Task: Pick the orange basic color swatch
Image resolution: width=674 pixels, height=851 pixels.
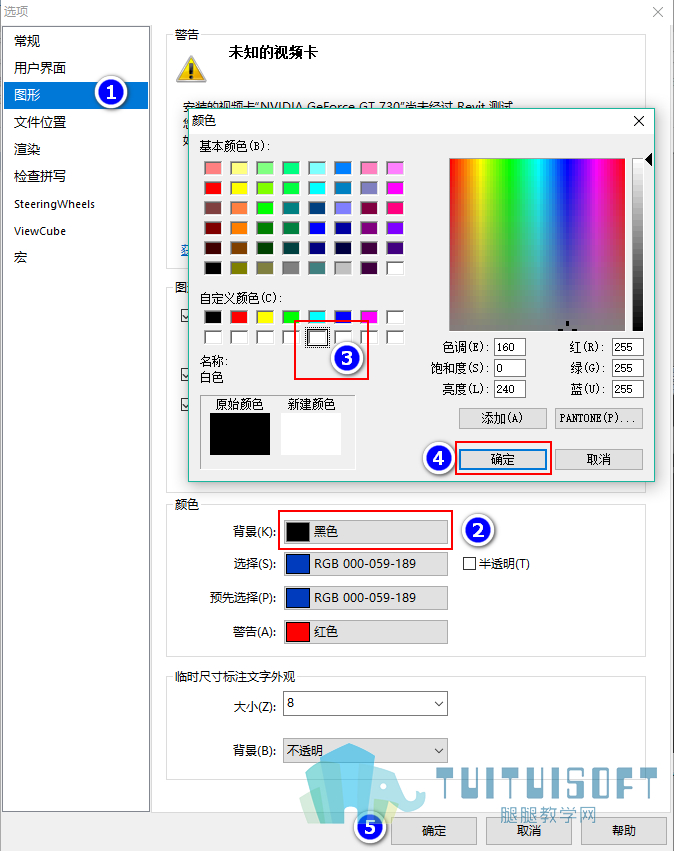Action: tap(239, 228)
